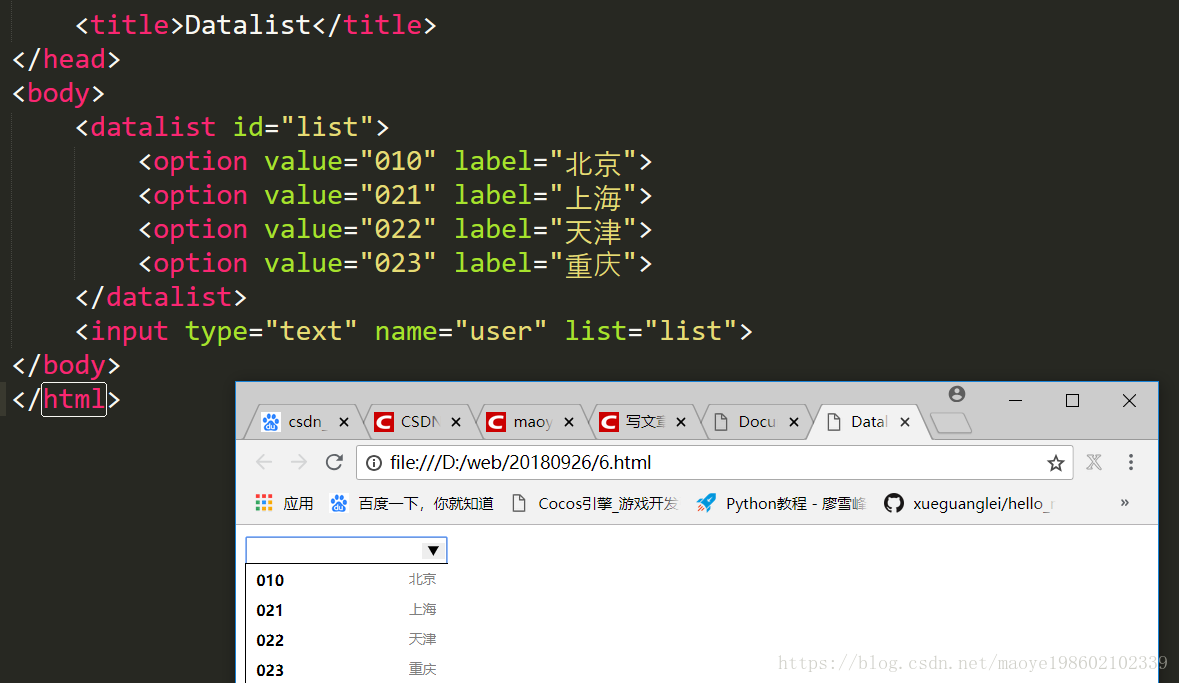Minimize the Chrome window

pyautogui.click(x=1015, y=400)
